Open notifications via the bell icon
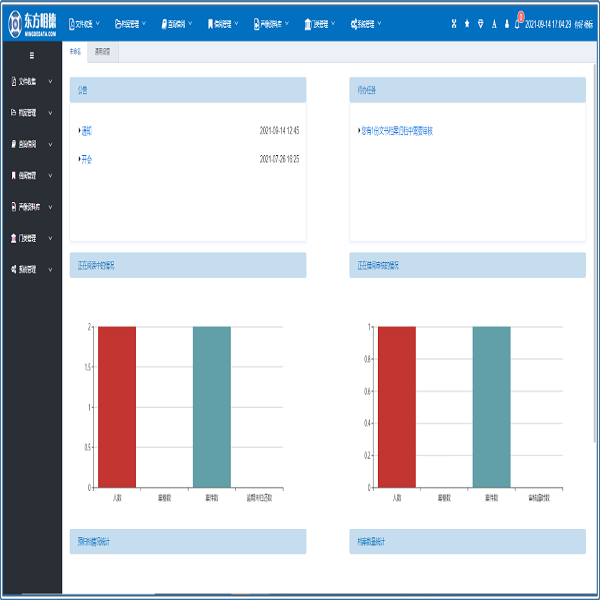 tap(518, 23)
